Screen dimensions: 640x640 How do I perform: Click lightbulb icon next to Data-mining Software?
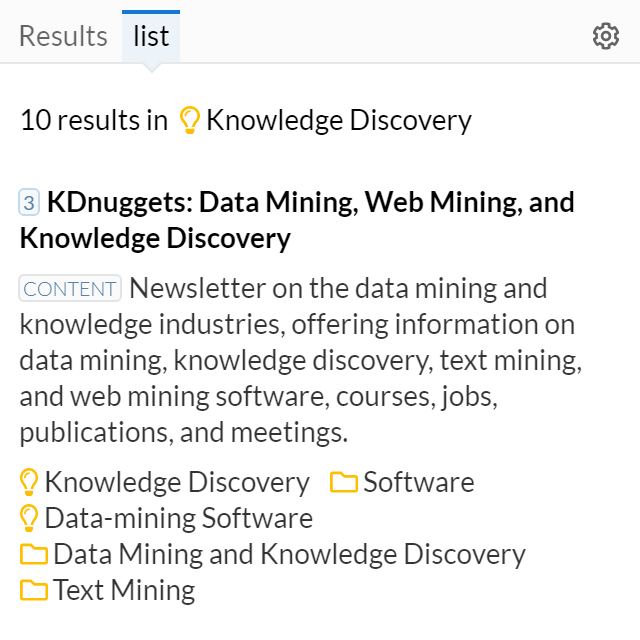(29, 518)
